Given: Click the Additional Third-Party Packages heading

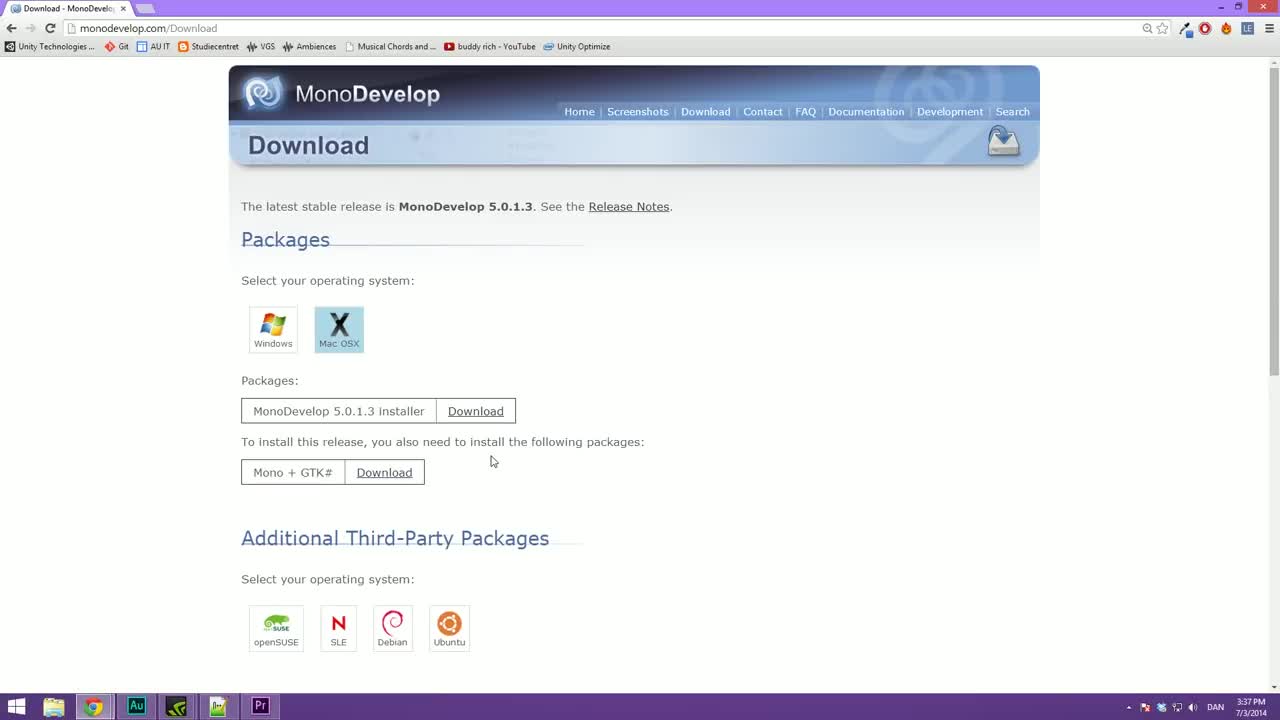Looking at the screenshot, I should point(395,538).
